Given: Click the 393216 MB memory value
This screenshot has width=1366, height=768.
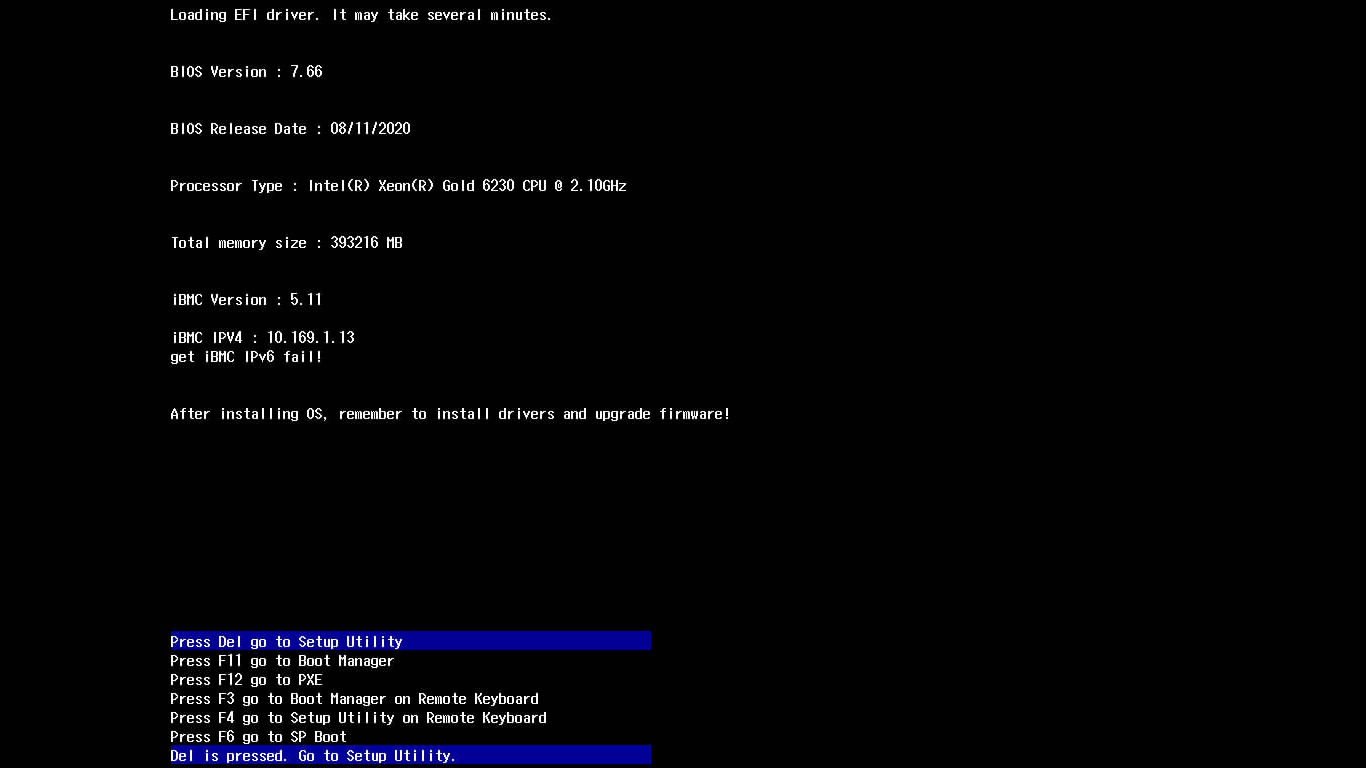Looking at the screenshot, I should (x=366, y=243).
